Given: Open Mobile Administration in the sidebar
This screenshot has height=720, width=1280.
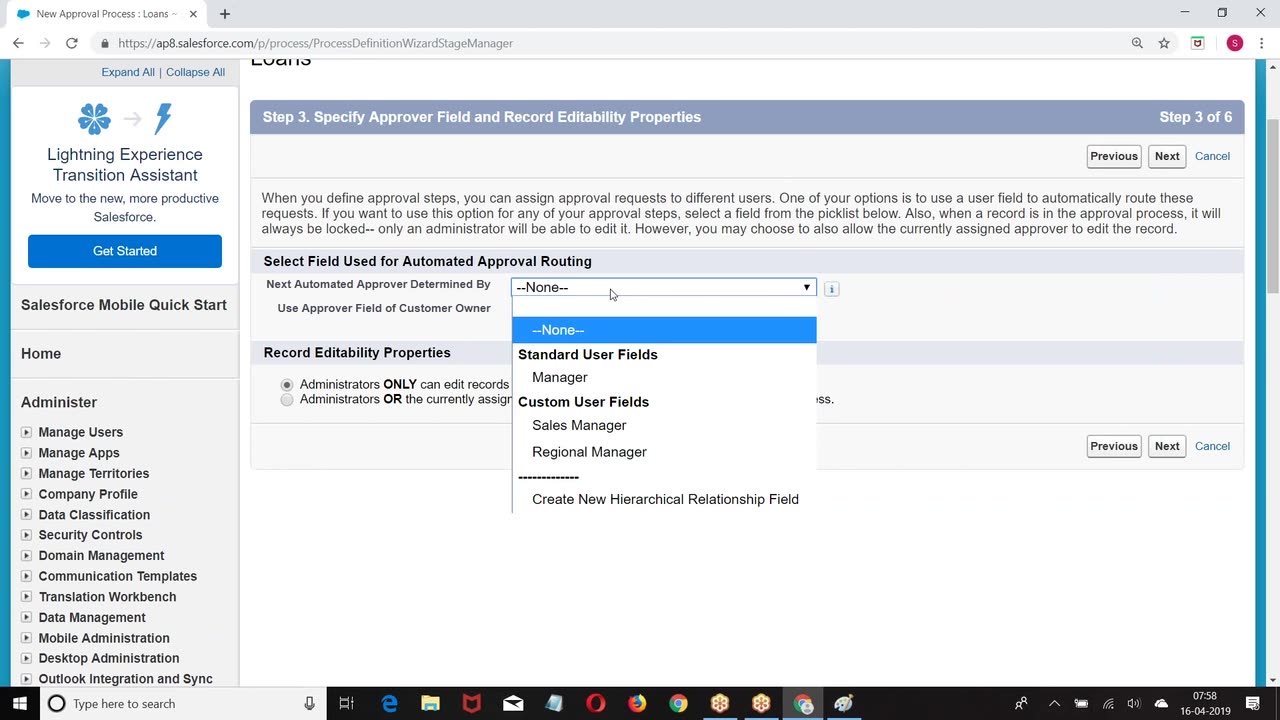Looking at the screenshot, I should point(104,638).
